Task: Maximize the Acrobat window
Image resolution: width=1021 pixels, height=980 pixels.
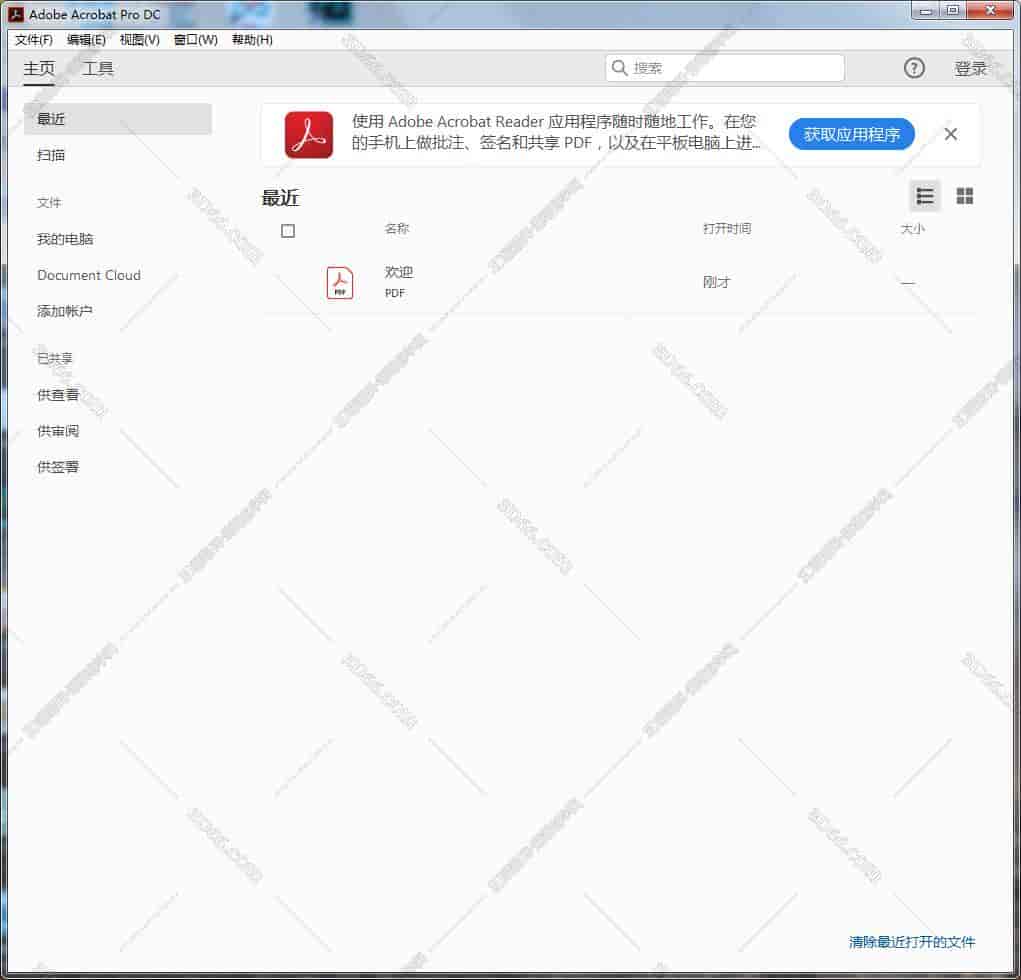Action: click(953, 11)
